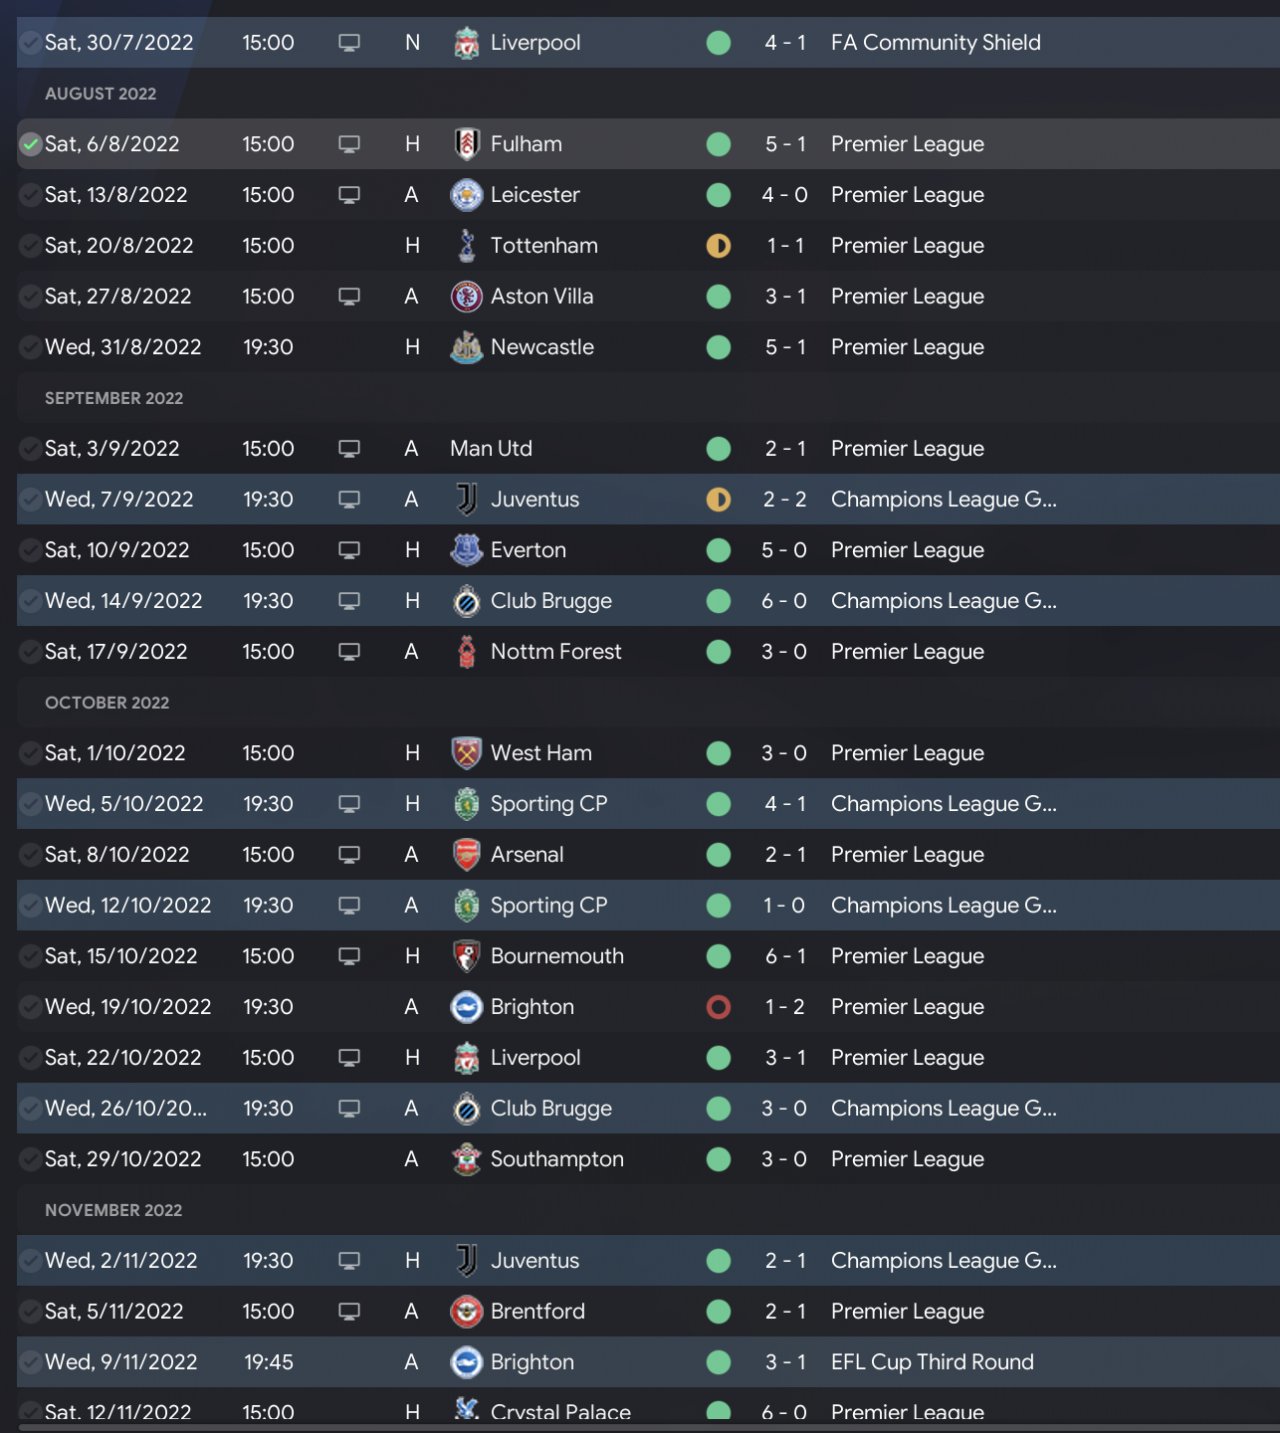Open the 1 - 2 Brighton match result
The width and height of the screenshot is (1280, 1433).
tap(784, 1007)
